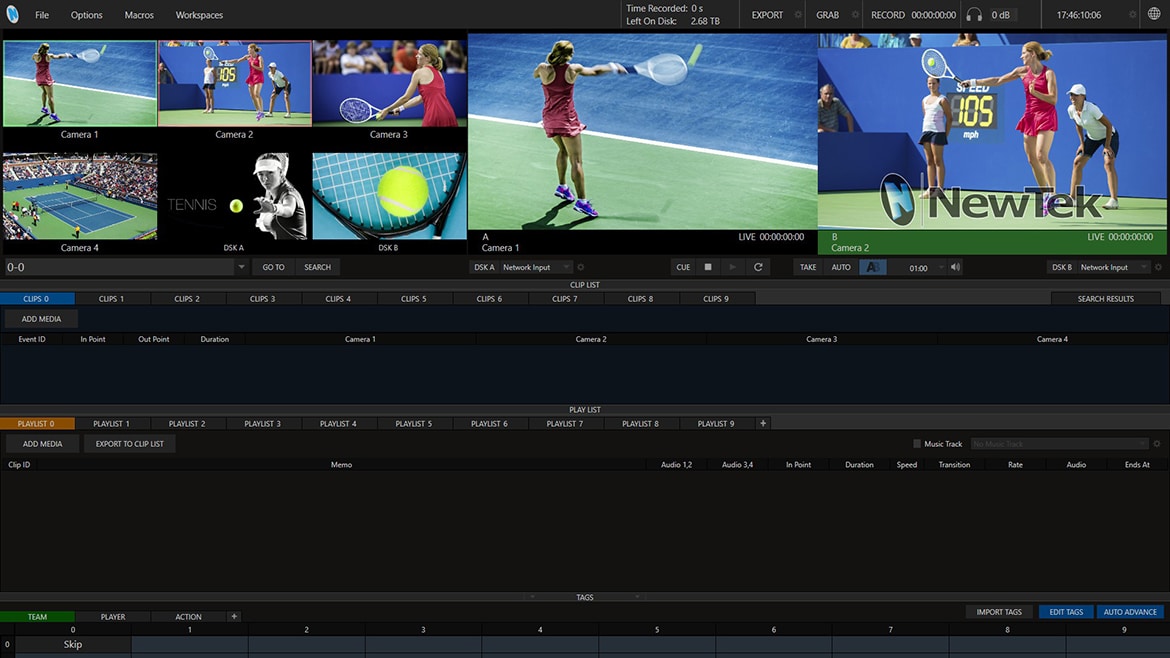
Task: Open GRAB settings gear icon
Action: click(x=853, y=15)
